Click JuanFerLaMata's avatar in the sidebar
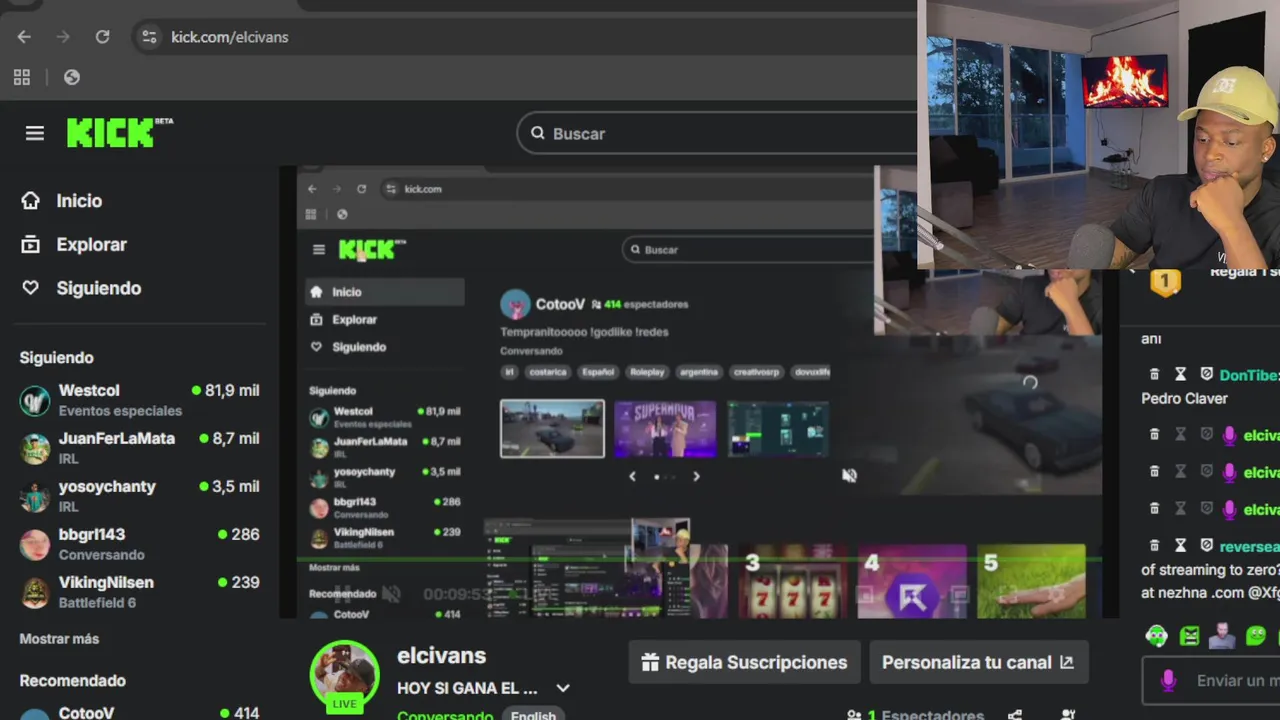This screenshot has height=720, width=1280. 35,448
